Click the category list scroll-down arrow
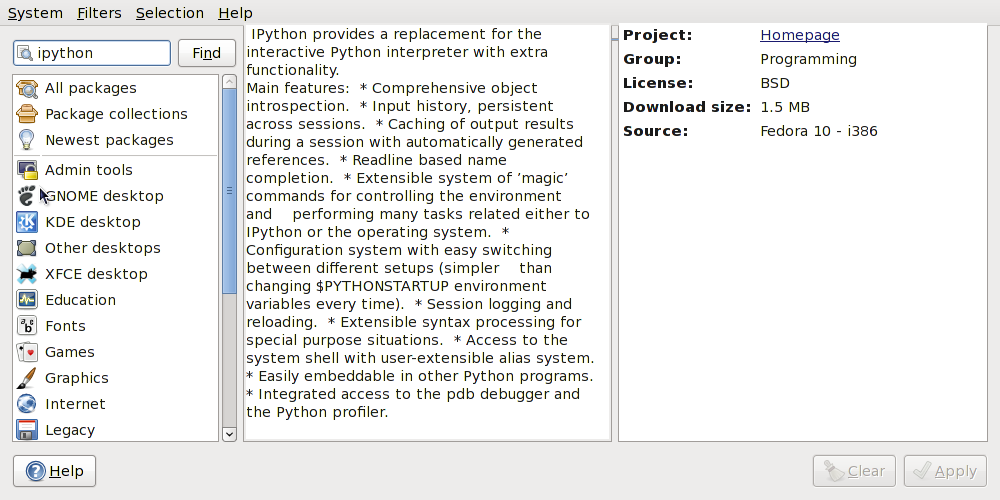 pyautogui.click(x=229, y=433)
